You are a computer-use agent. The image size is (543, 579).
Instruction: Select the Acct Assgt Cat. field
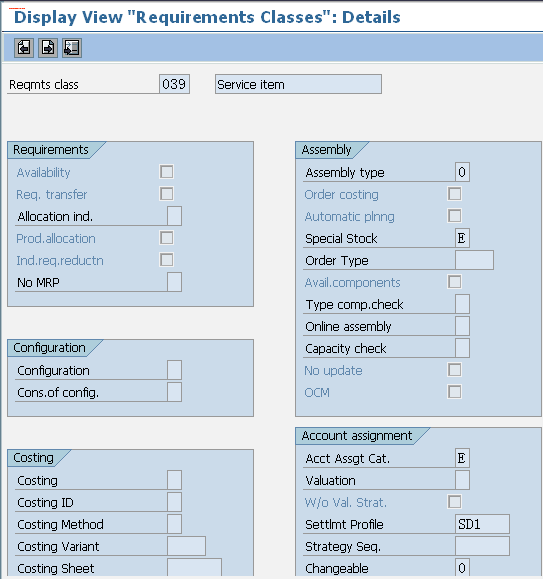(462, 458)
